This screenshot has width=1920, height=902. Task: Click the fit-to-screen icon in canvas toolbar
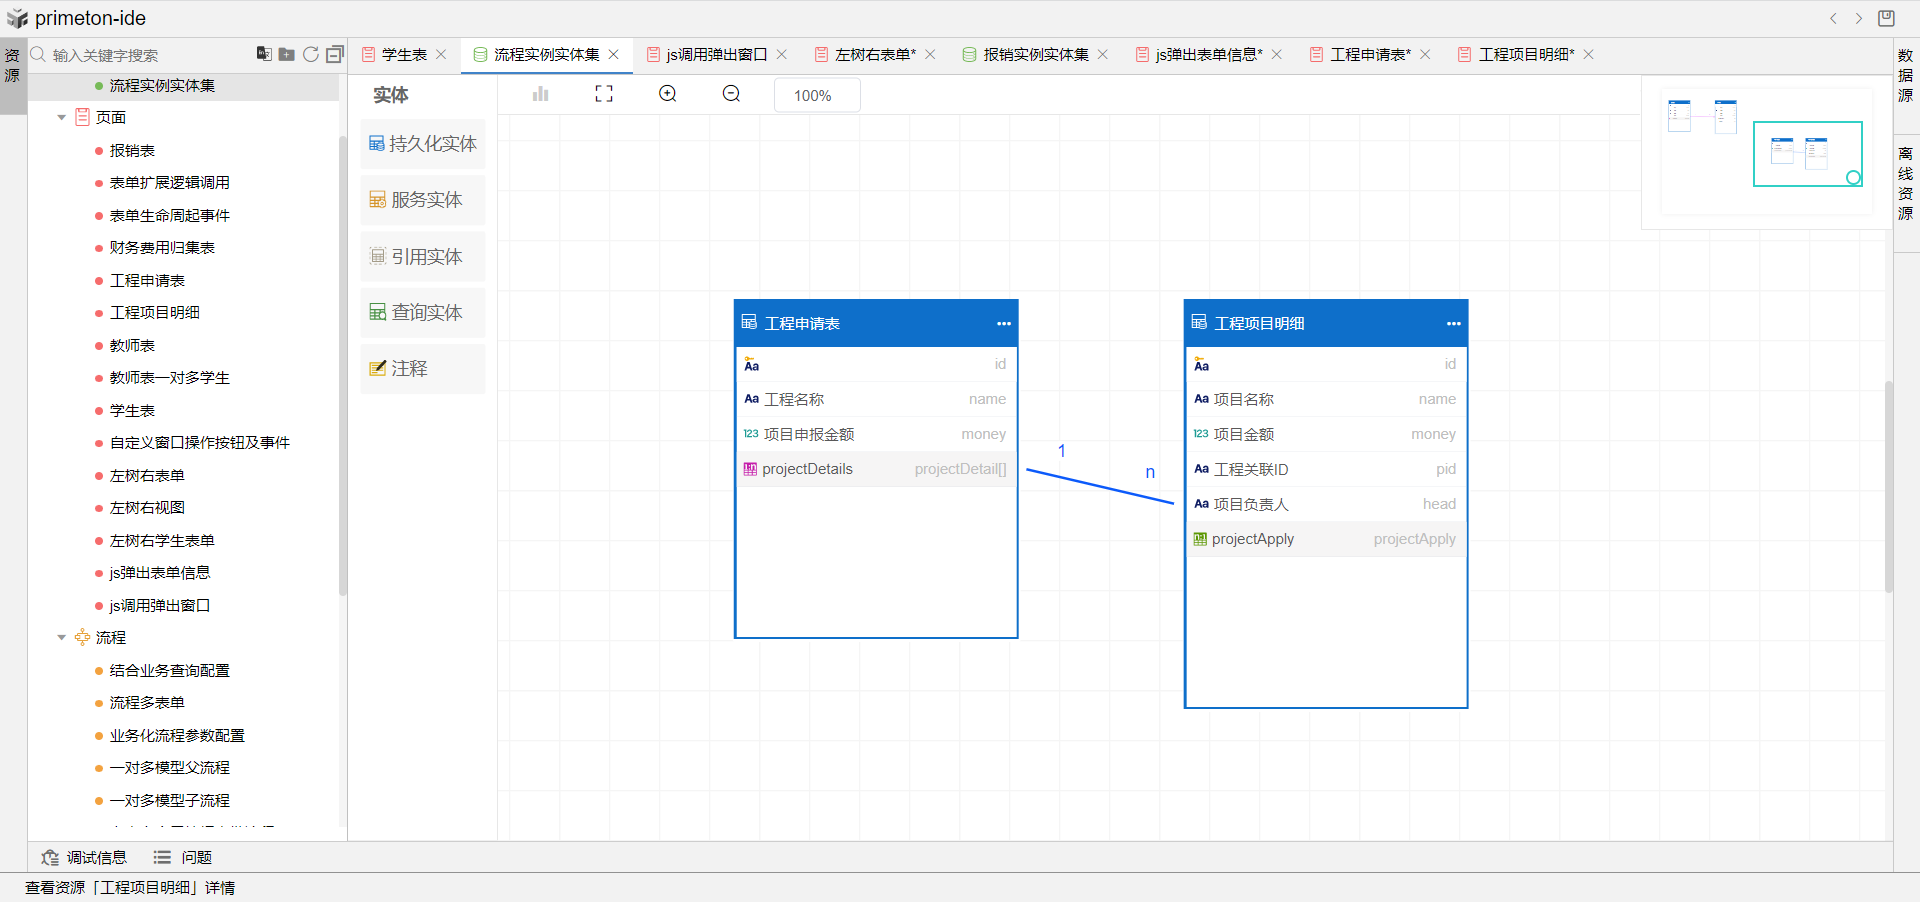coord(604,94)
